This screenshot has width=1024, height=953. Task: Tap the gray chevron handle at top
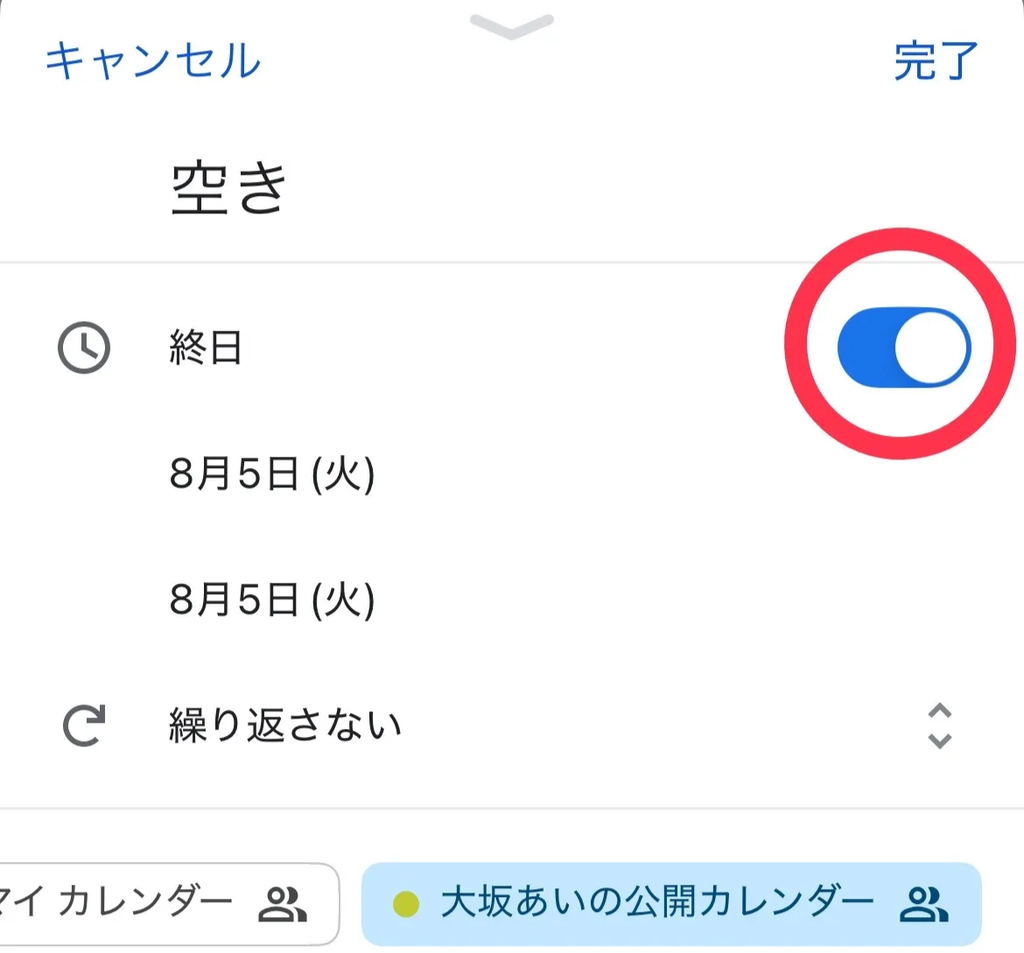511,28
